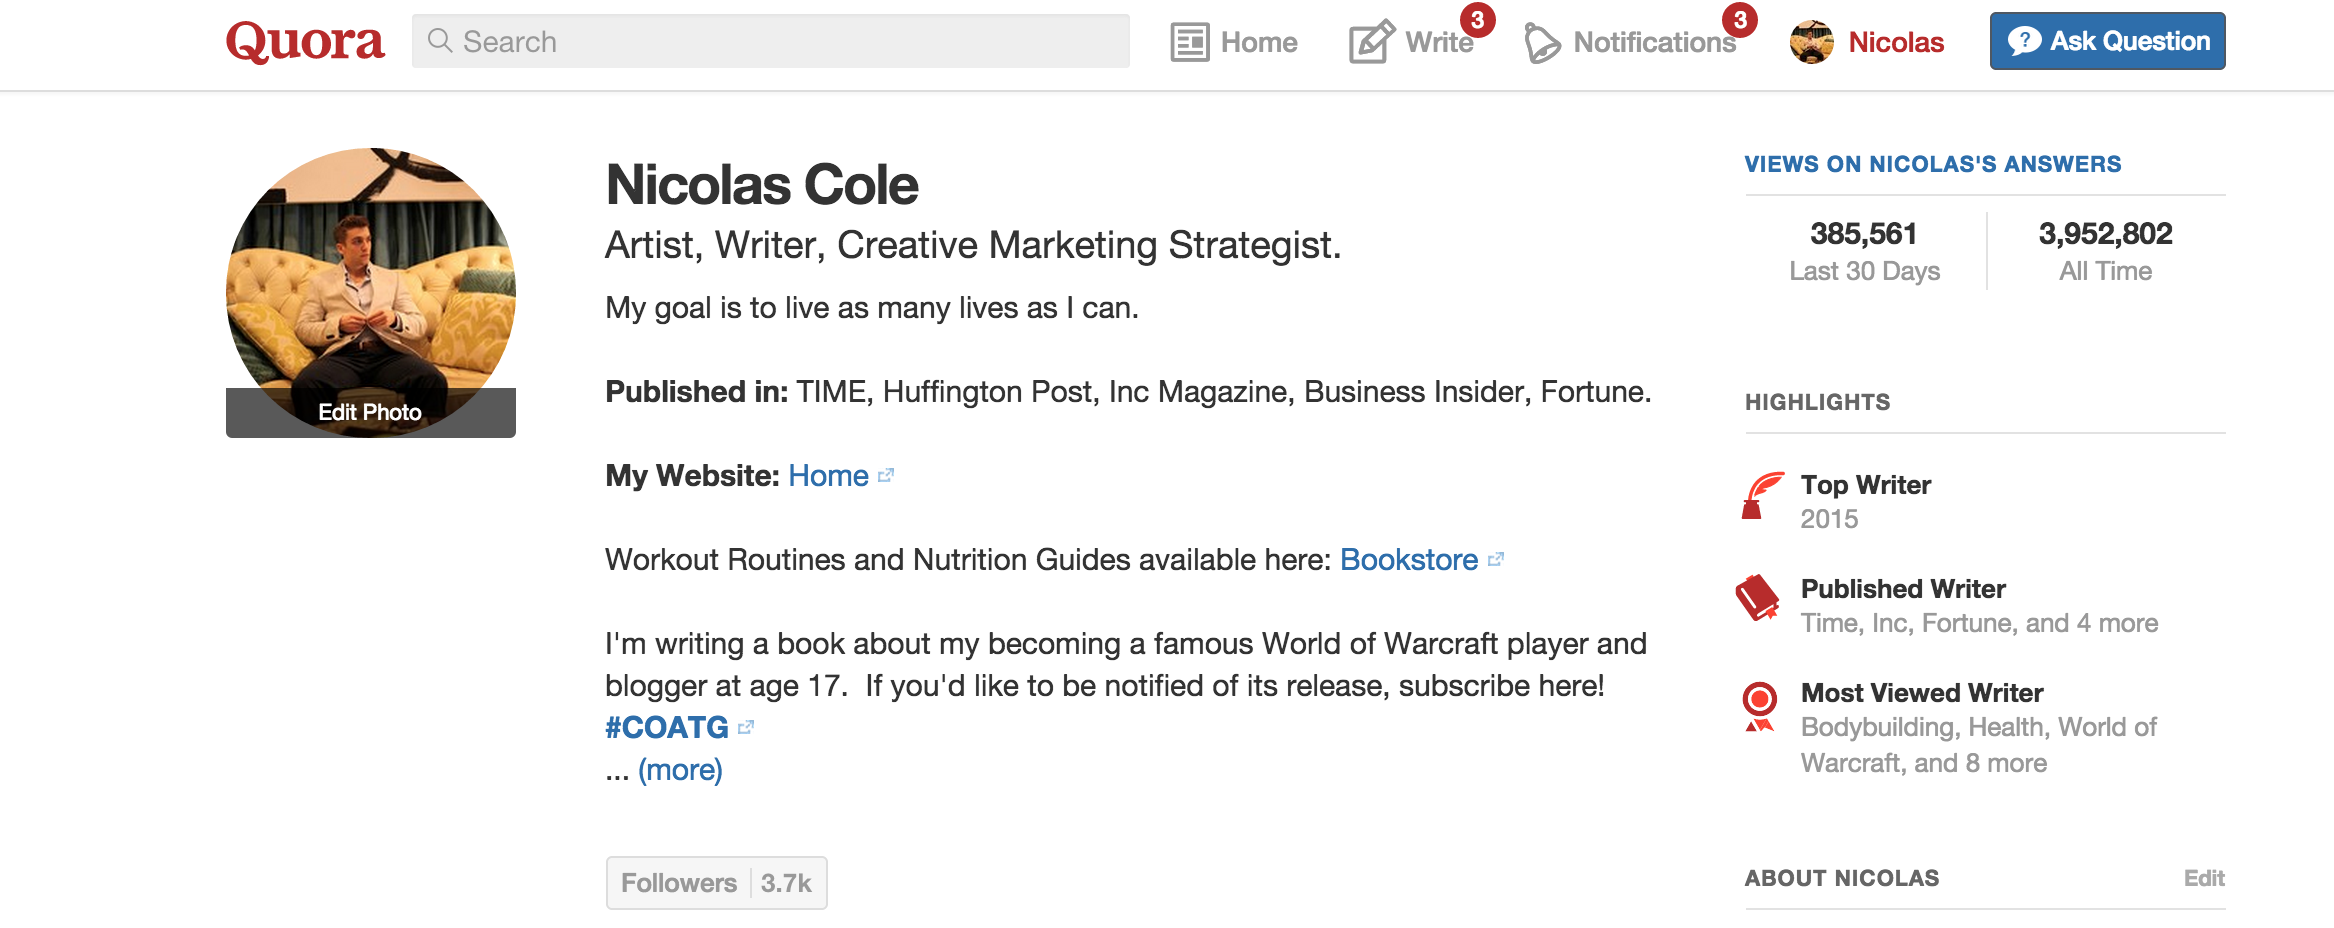Screen dimensions: 2334x928
Task: Click the Top Writer quill icon
Action: coord(1762,495)
